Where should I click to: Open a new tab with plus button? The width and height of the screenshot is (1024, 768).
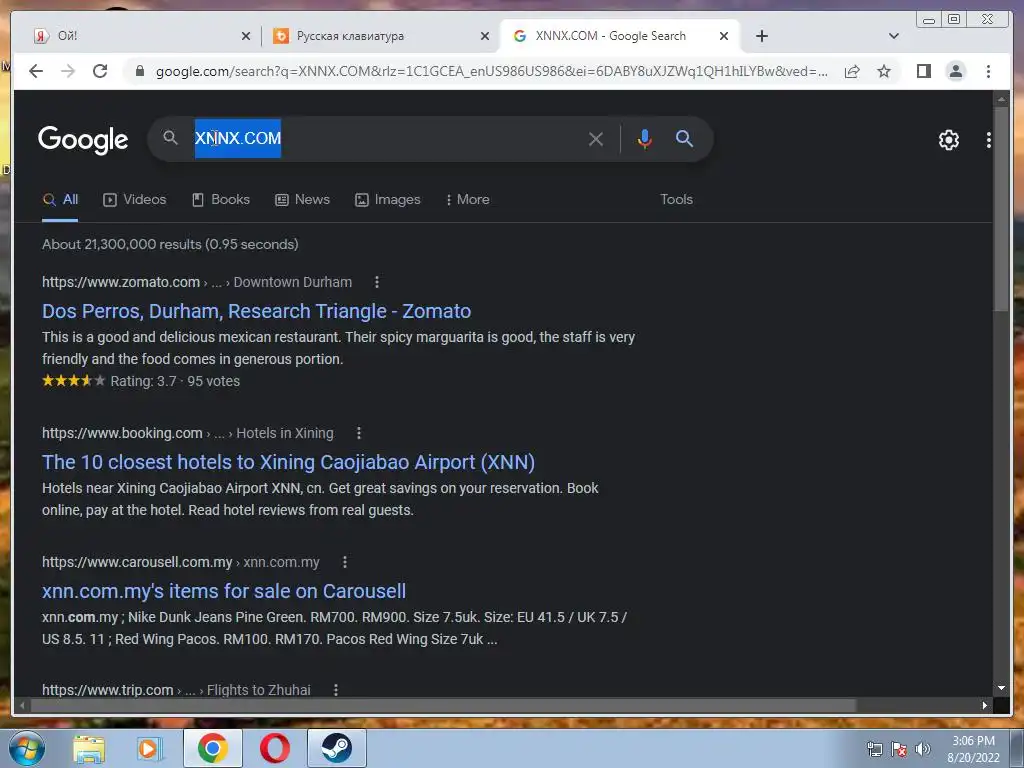tap(761, 36)
